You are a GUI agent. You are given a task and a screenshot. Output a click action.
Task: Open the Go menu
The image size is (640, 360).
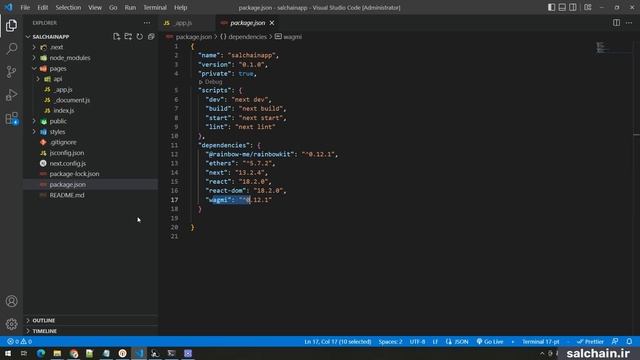(113, 7)
